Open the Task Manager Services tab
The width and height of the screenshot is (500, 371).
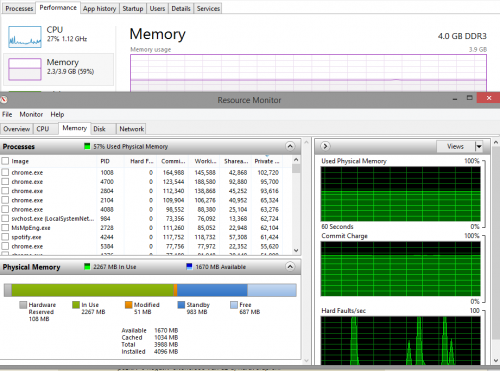click(208, 9)
